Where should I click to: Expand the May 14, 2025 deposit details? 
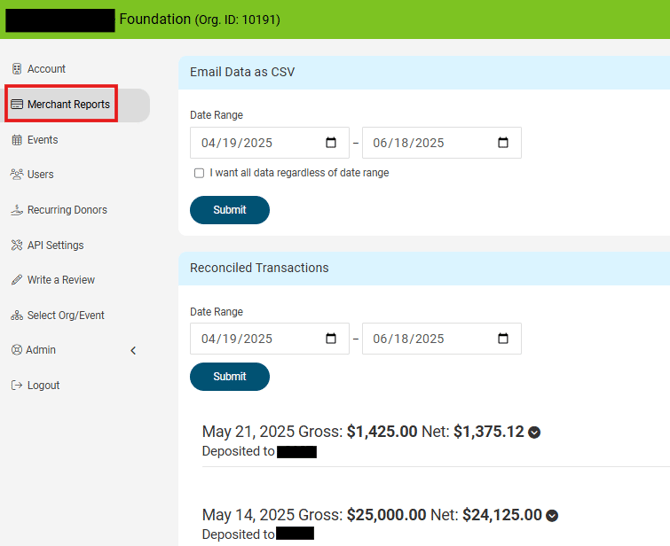[x=551, y=516]
